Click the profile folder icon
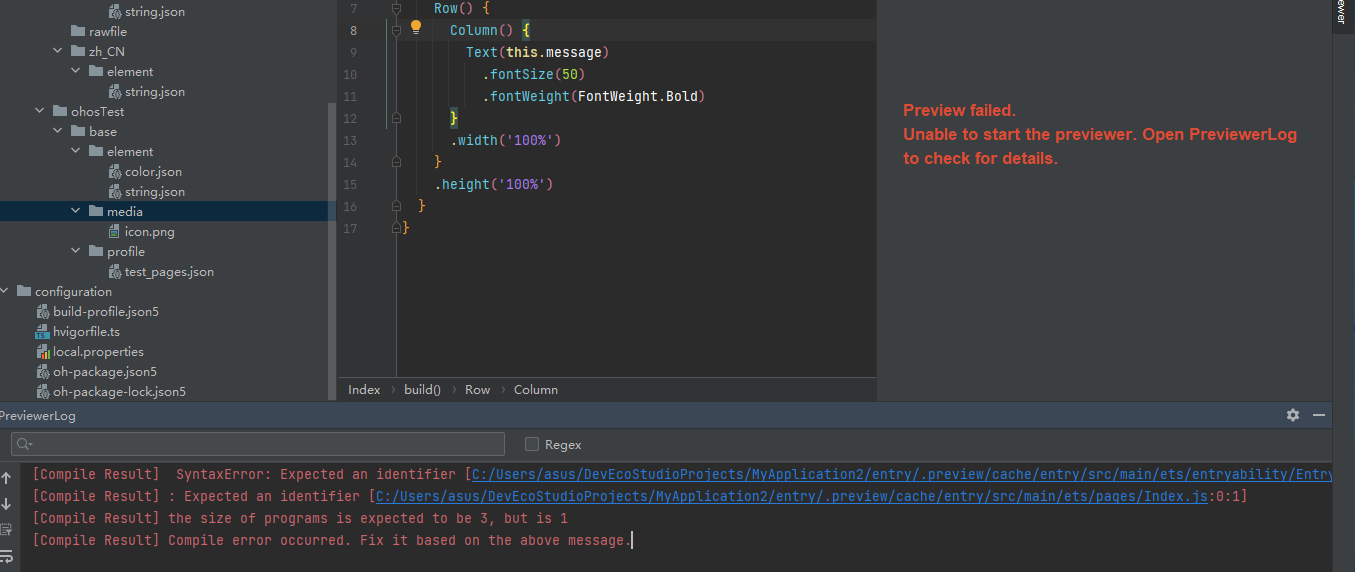 pyautogui.click(x=97, y=251)
